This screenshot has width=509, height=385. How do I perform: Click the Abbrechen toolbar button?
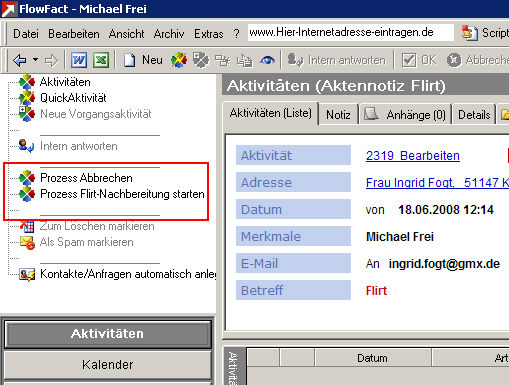point(477,60)
